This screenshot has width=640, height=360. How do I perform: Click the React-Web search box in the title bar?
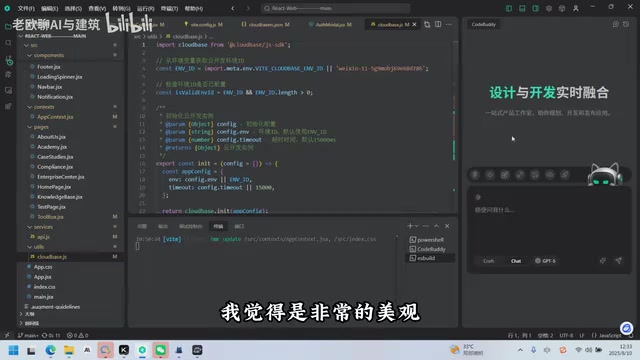[336, 8]
